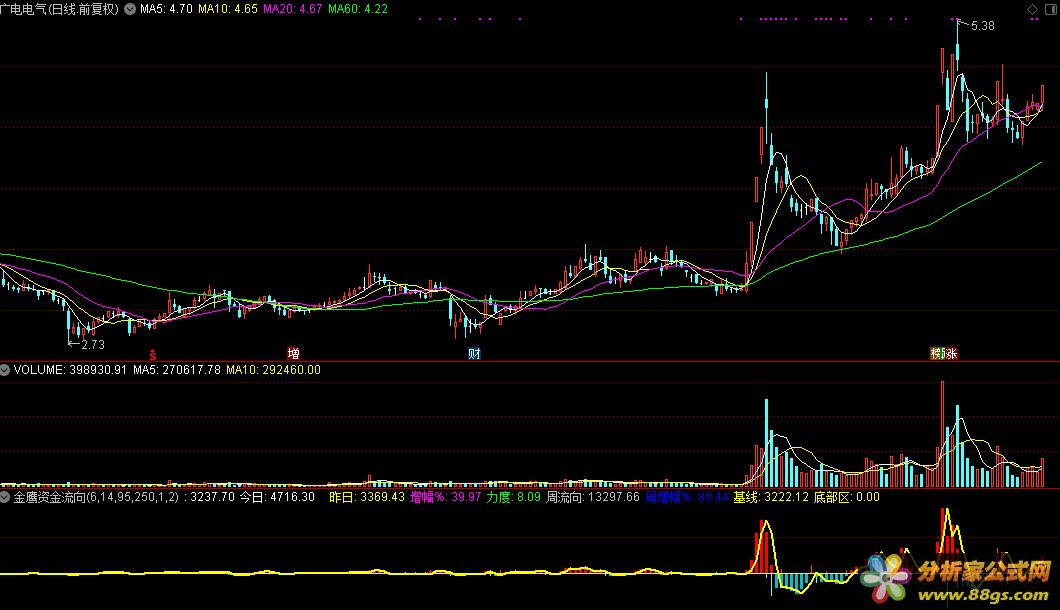Click the 5.38 high price label
This screenshot has height=610, width=1060.
click(x=982, y=26)
